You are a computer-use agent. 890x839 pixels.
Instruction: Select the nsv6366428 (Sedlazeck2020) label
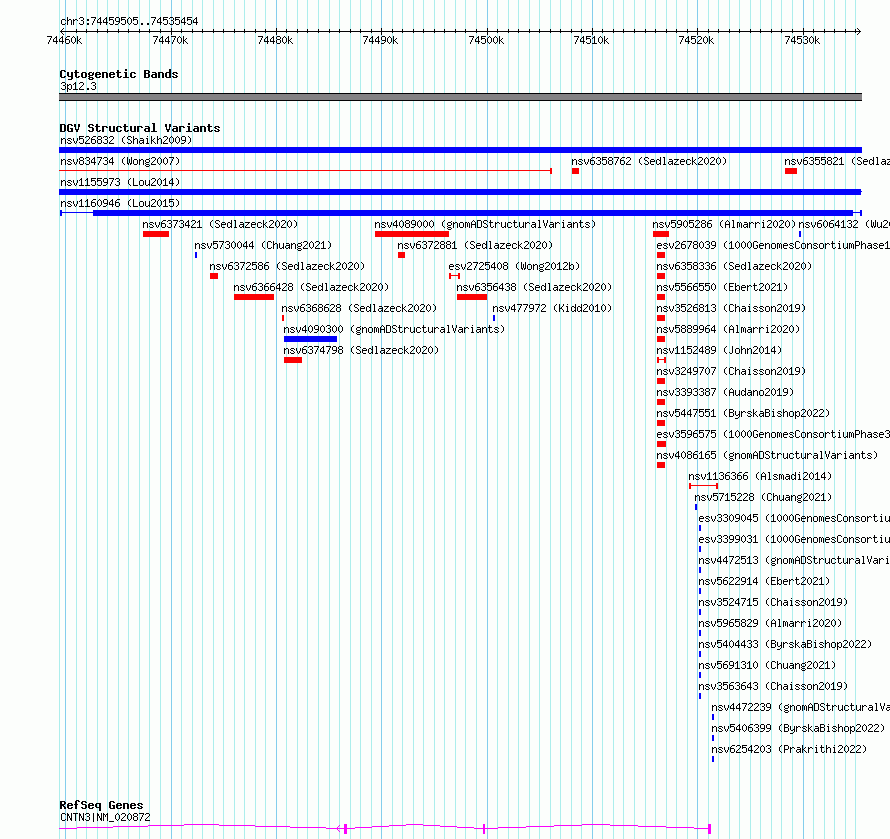(x=311, y=287)
